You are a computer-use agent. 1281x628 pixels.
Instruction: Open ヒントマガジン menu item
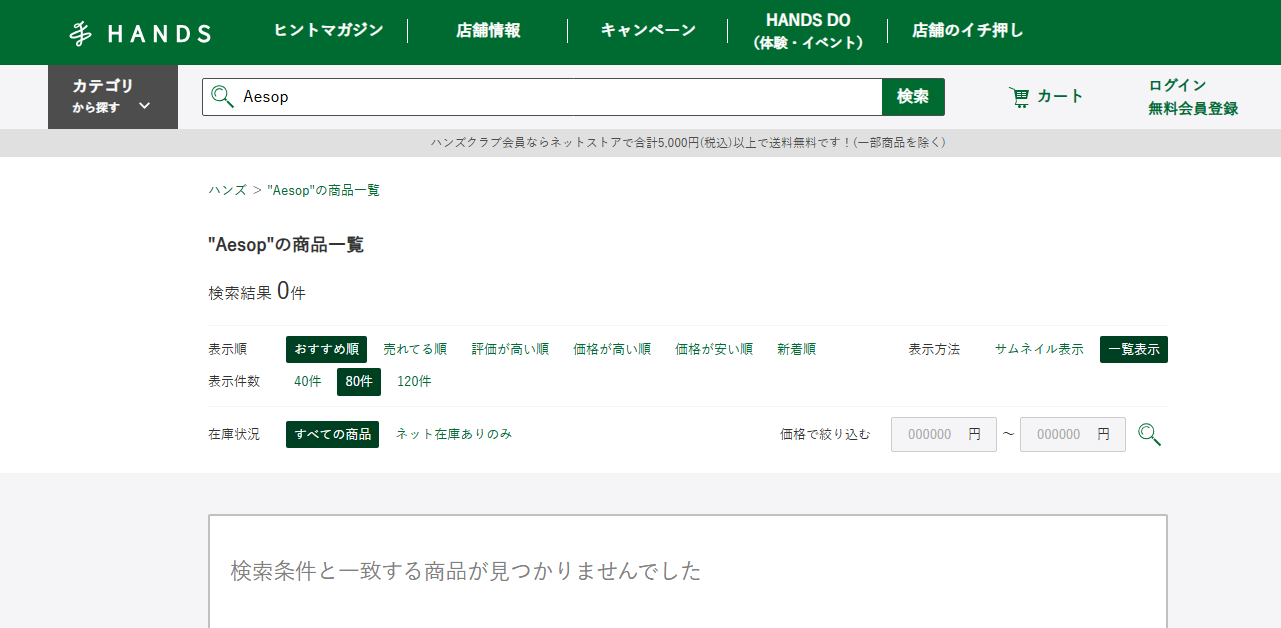329,30
